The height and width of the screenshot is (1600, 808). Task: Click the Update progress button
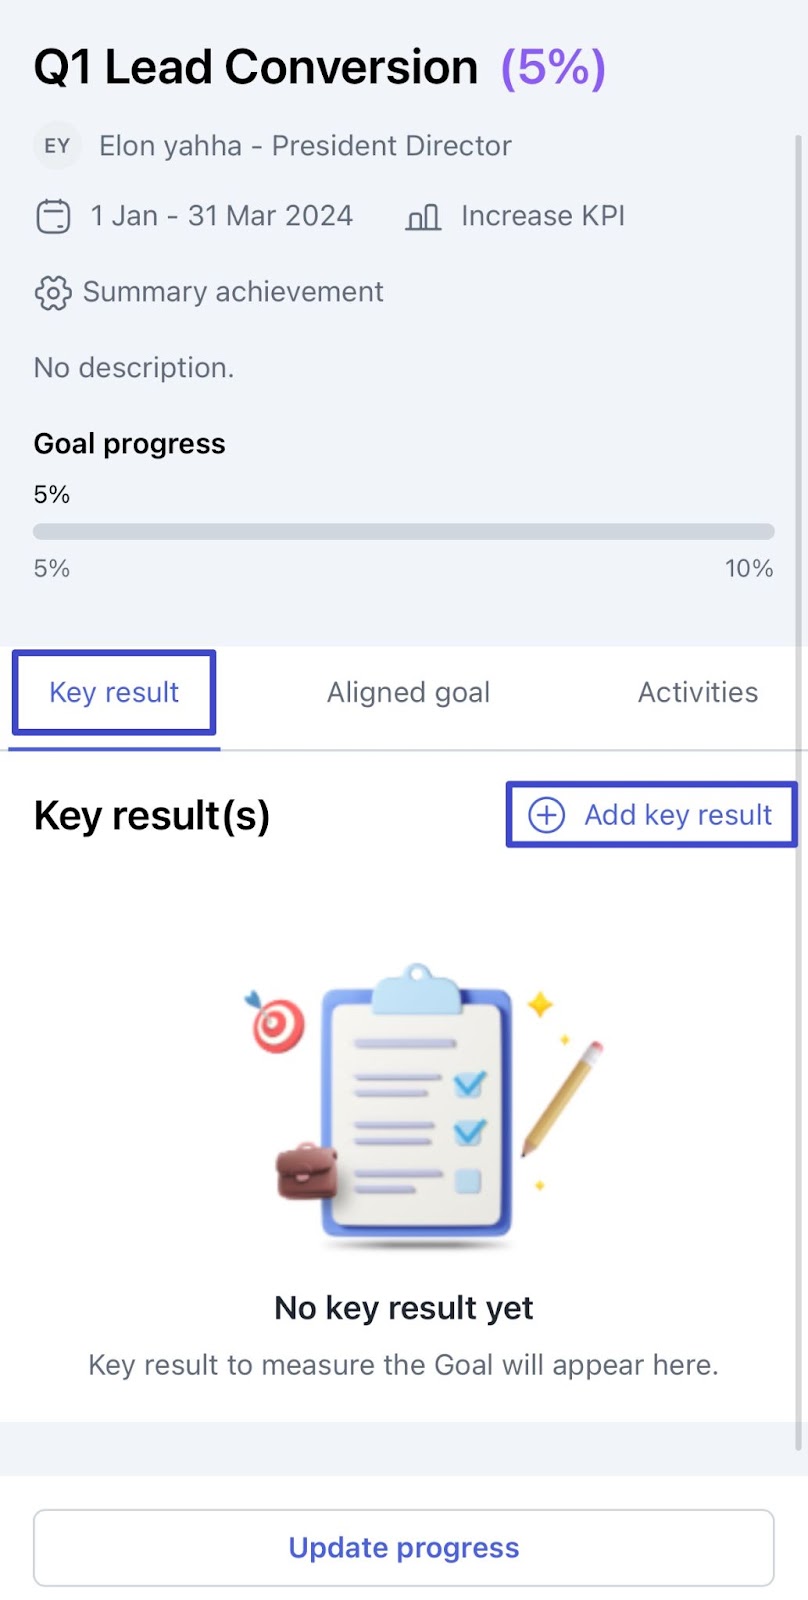point(404,1548)
